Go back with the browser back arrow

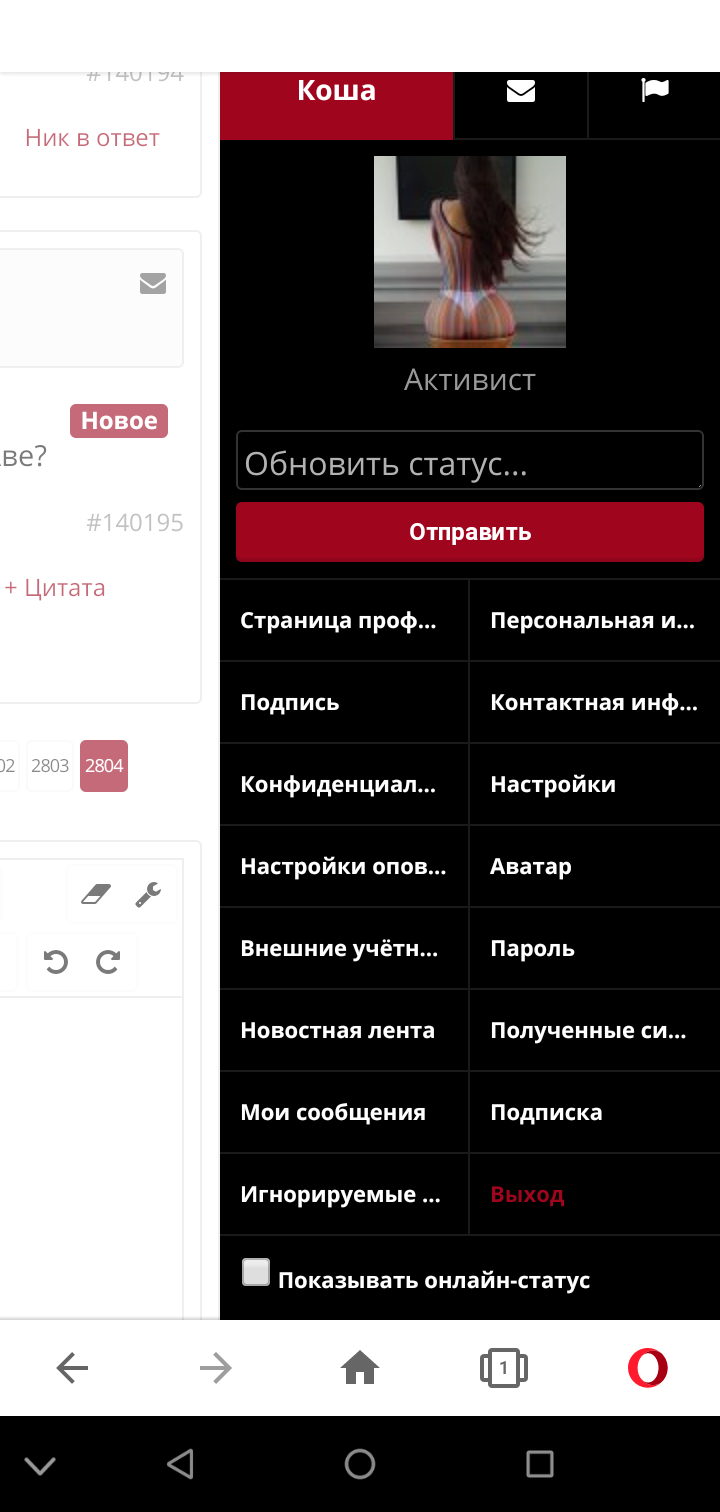[x=72, y=1367]
